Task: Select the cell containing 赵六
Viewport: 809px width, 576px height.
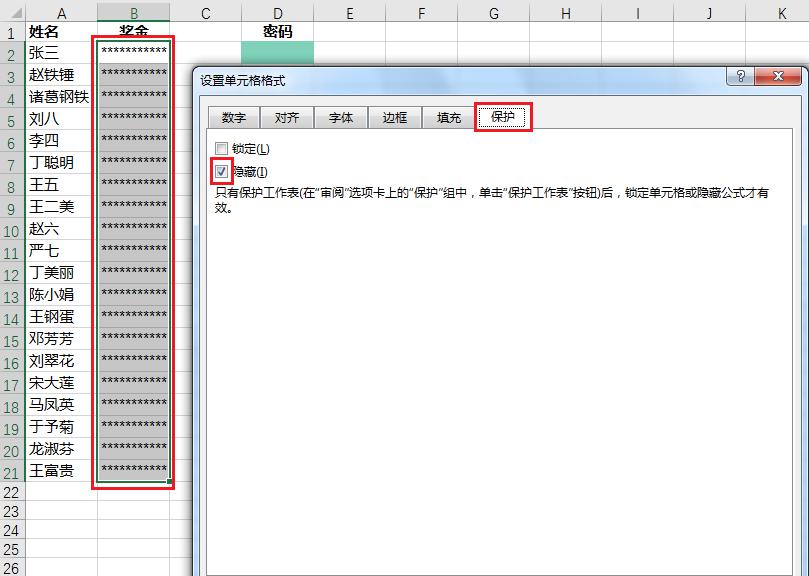Action: [61, 229]
